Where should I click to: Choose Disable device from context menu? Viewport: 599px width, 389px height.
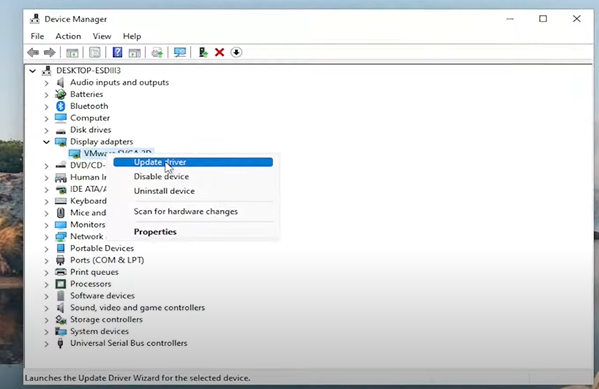(193, 177)
